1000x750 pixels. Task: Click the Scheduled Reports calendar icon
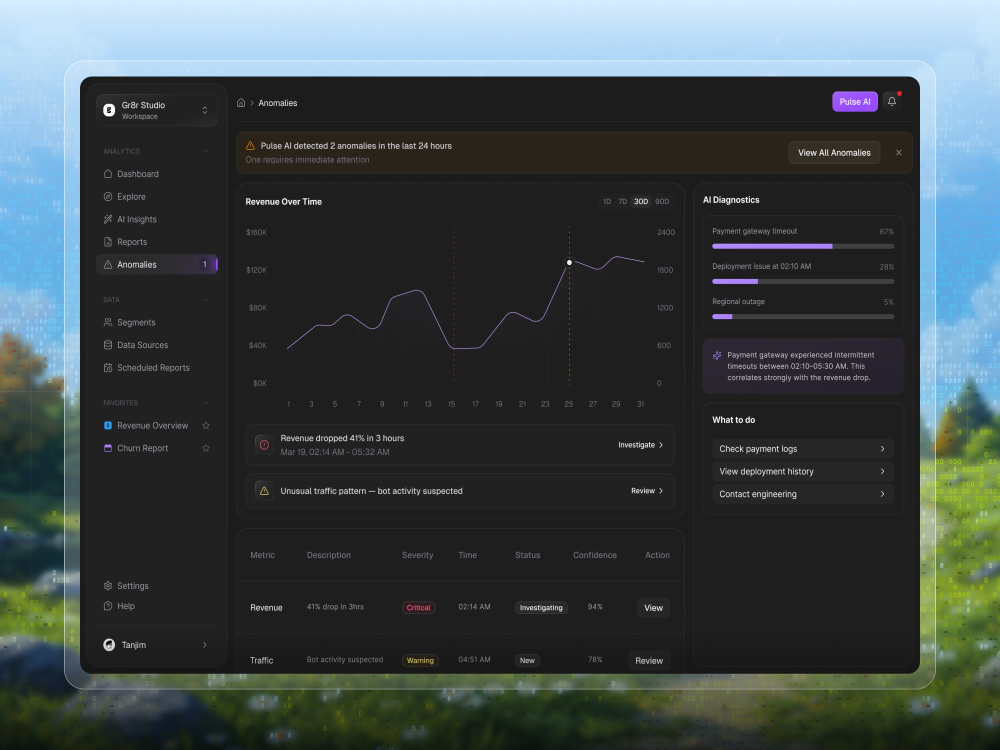108,368
